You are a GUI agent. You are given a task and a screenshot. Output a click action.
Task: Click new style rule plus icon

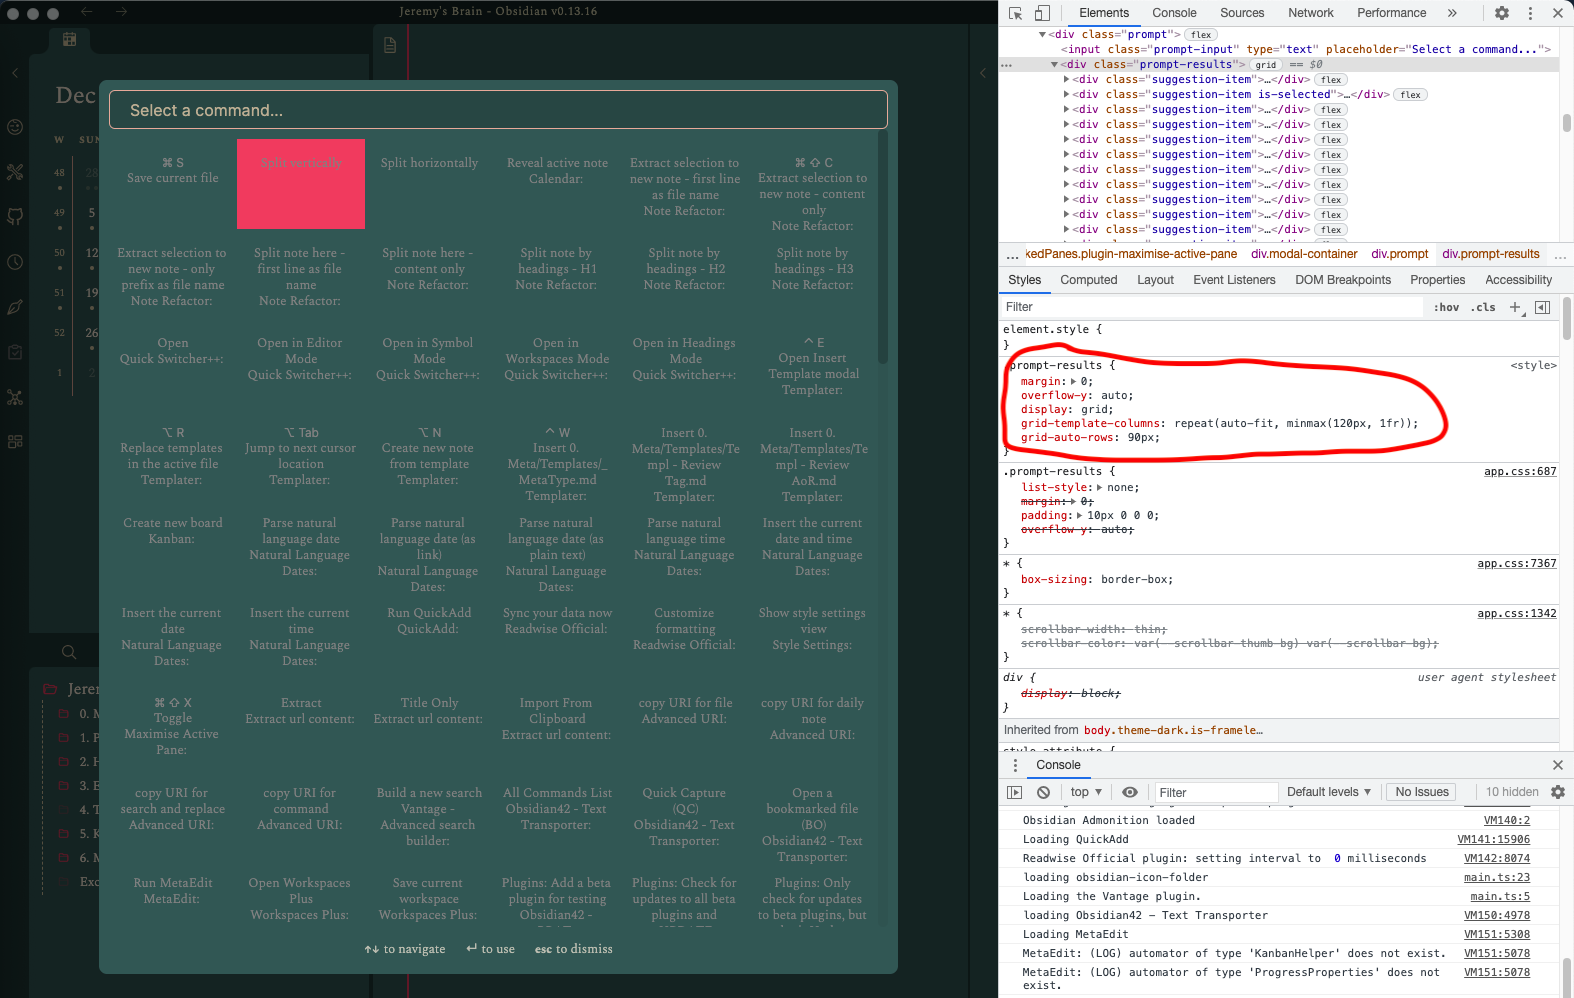1516,307
